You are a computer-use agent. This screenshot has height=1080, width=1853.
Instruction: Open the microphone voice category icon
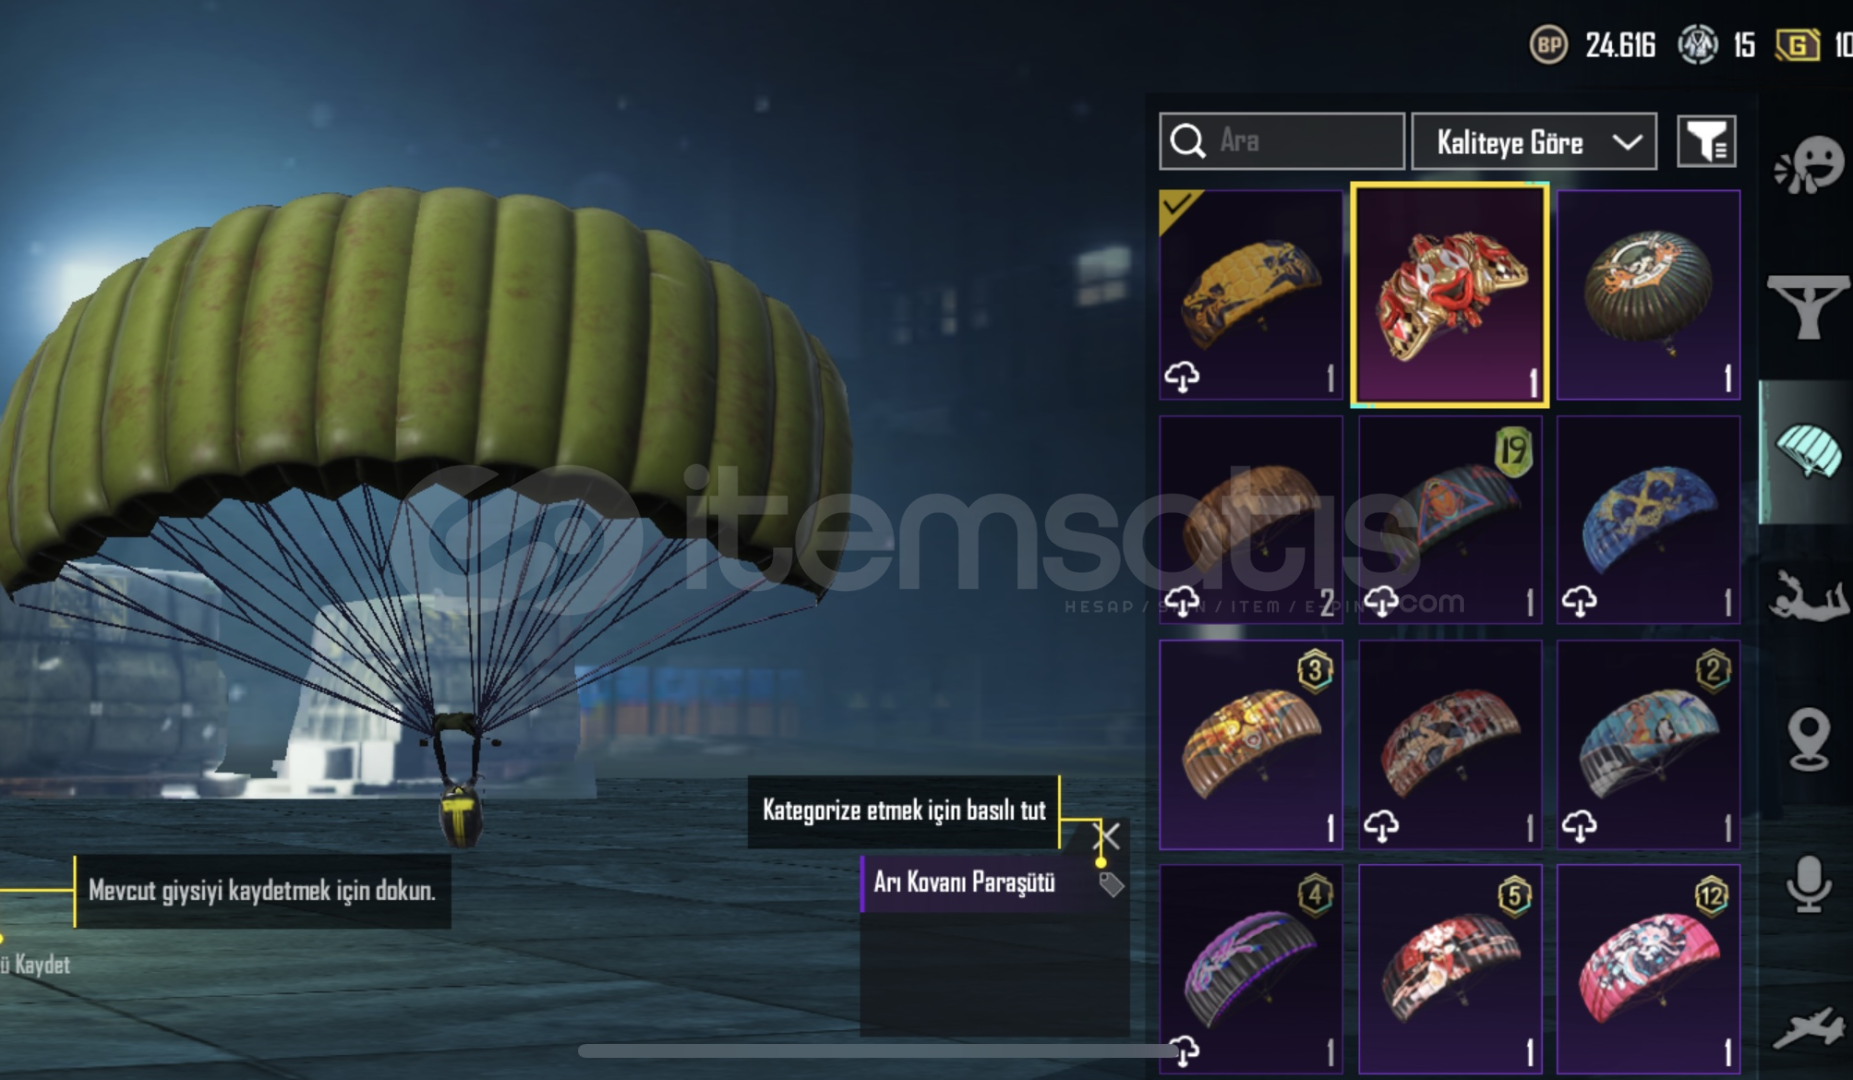1808,884
